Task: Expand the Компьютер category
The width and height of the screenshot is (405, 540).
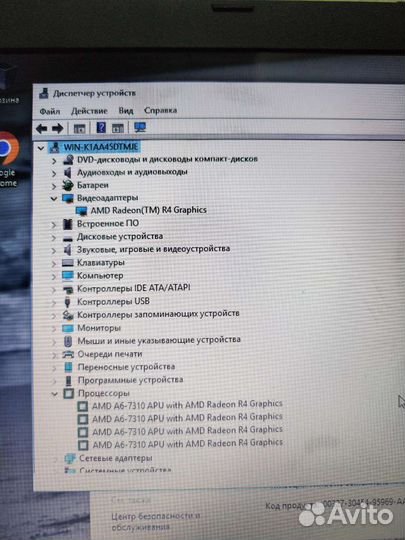Action: pyautogui.click(x=54, y=277)
